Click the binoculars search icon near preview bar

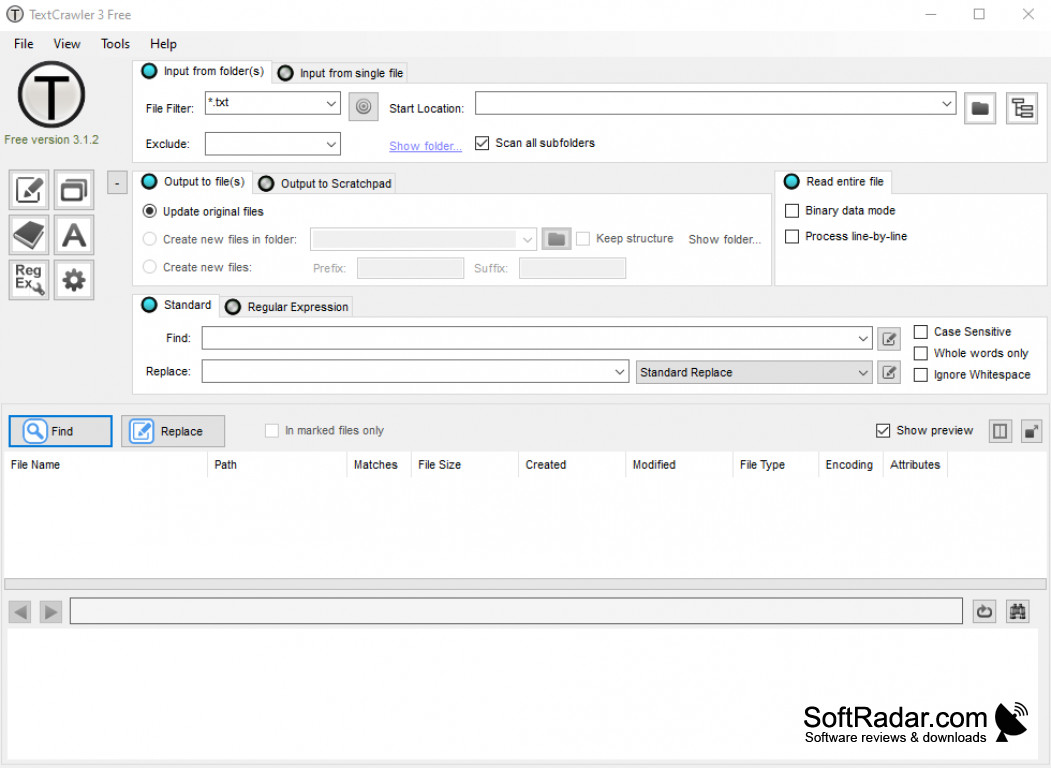(x=1017, y=611)
